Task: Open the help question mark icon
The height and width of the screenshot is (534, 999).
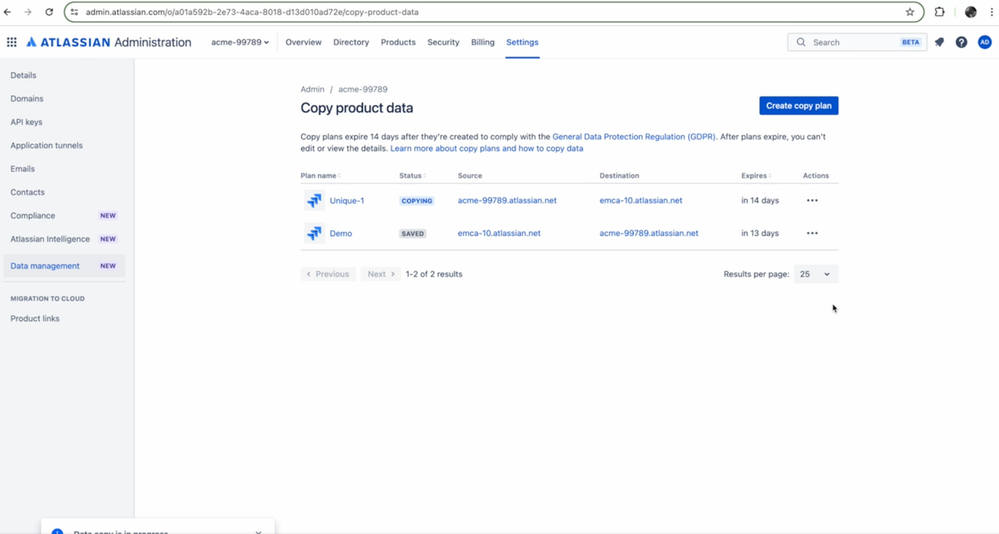Action: 961,42
